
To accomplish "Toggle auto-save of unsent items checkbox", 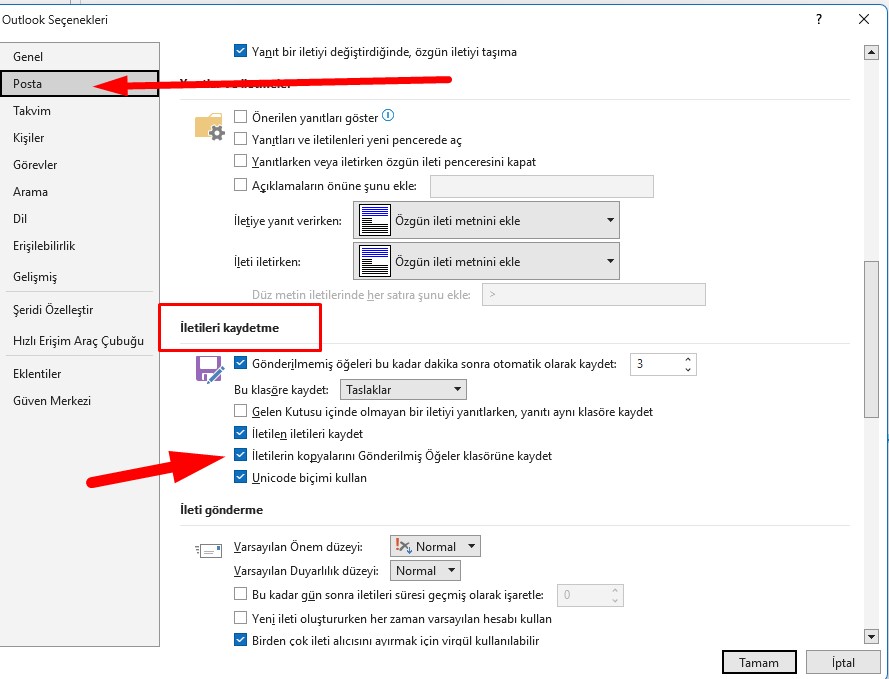I will click(x=240, y=363).
